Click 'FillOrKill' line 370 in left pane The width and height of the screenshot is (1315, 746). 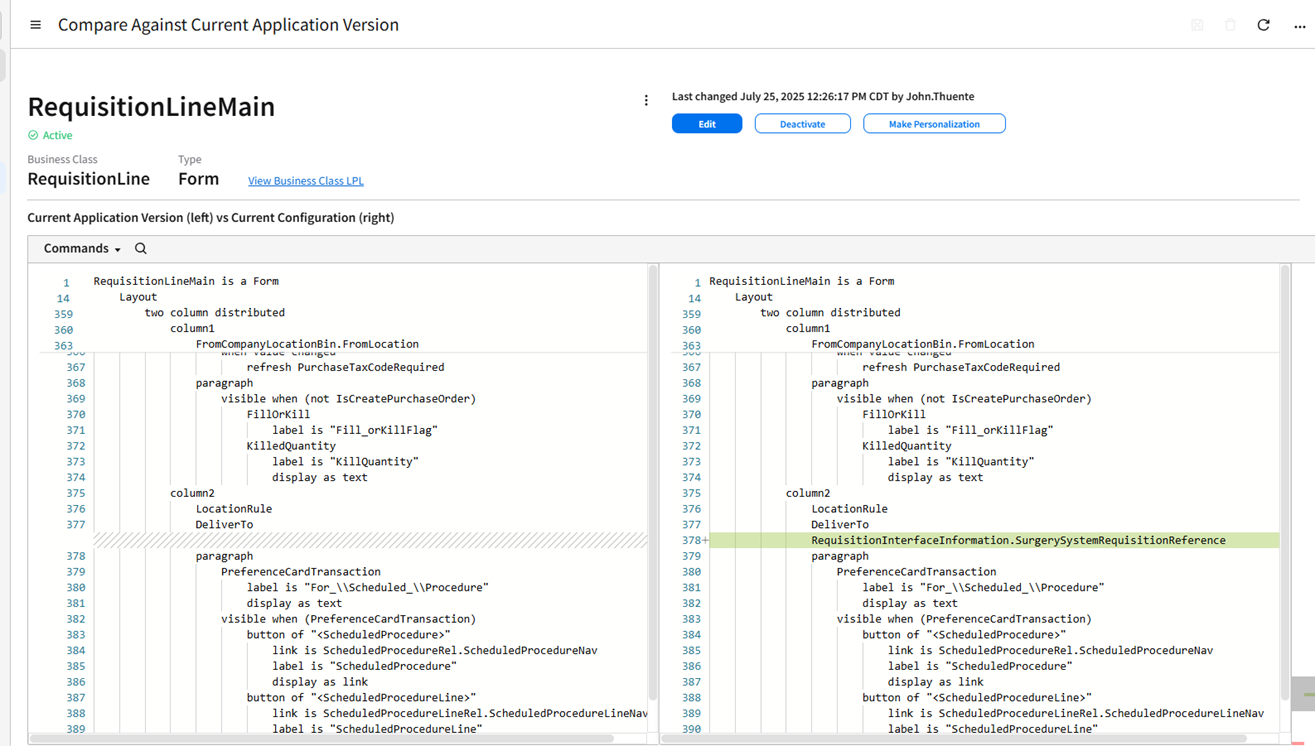tap(278, 414)
